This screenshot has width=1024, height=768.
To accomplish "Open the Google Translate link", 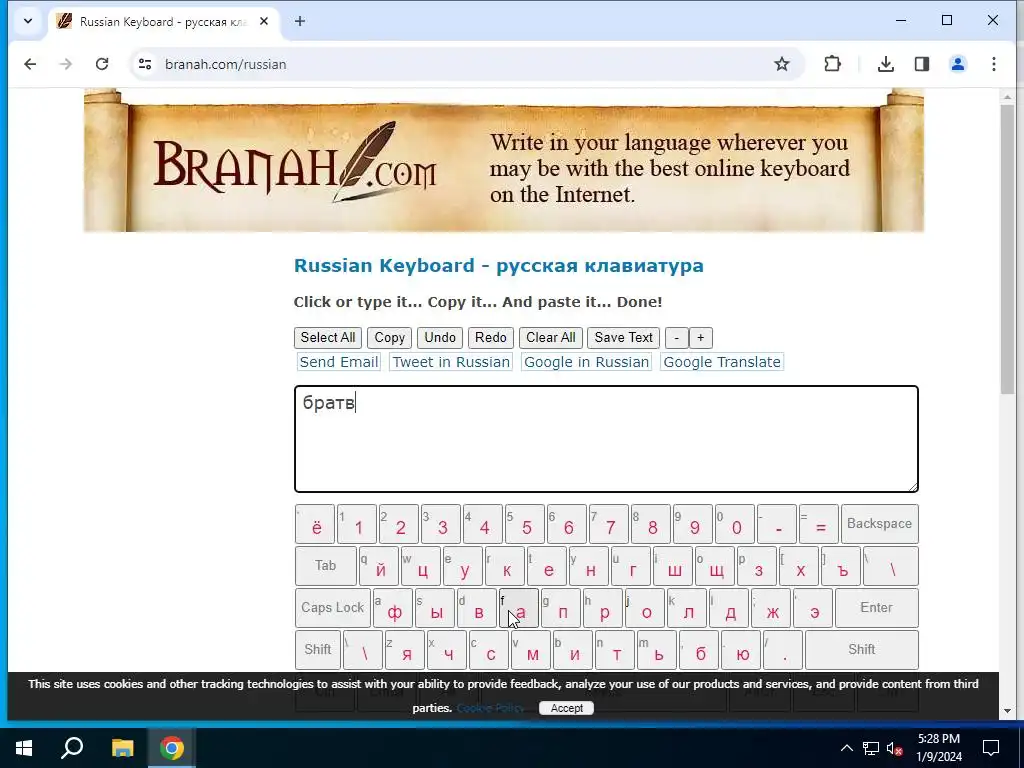I will pyautogui.click(x=722, y=362).
